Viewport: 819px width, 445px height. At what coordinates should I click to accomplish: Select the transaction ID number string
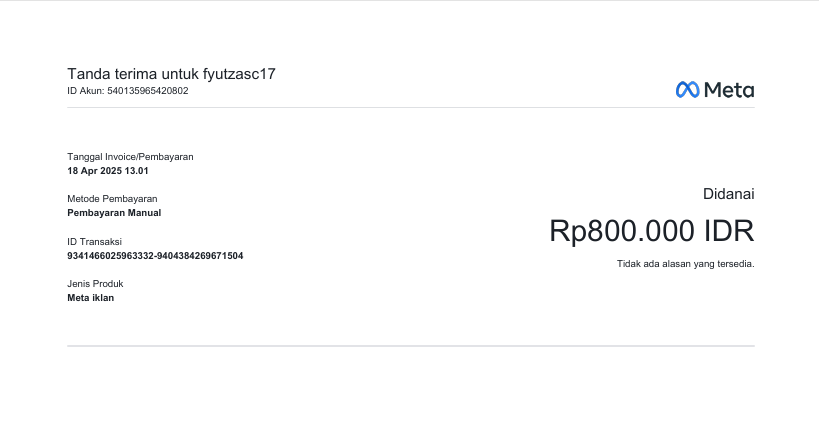pos(155,256)
